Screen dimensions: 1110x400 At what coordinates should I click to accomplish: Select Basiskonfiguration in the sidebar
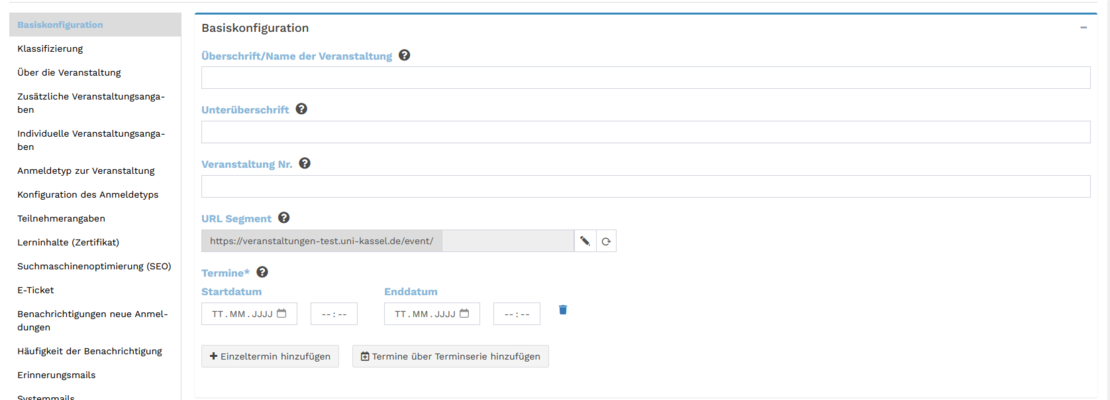click(x=95, y=25)
